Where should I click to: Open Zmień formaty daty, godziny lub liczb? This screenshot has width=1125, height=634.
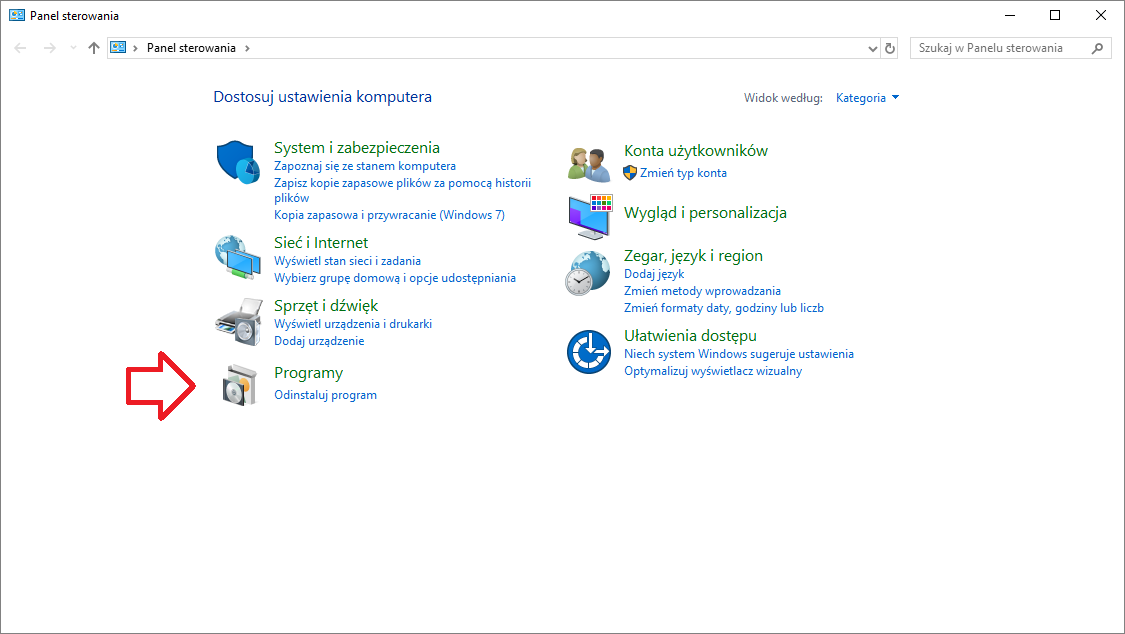click(724, 308)
